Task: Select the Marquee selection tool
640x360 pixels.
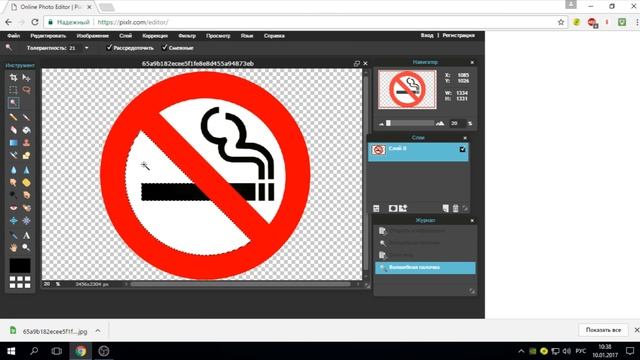Action: coord(13,90)
